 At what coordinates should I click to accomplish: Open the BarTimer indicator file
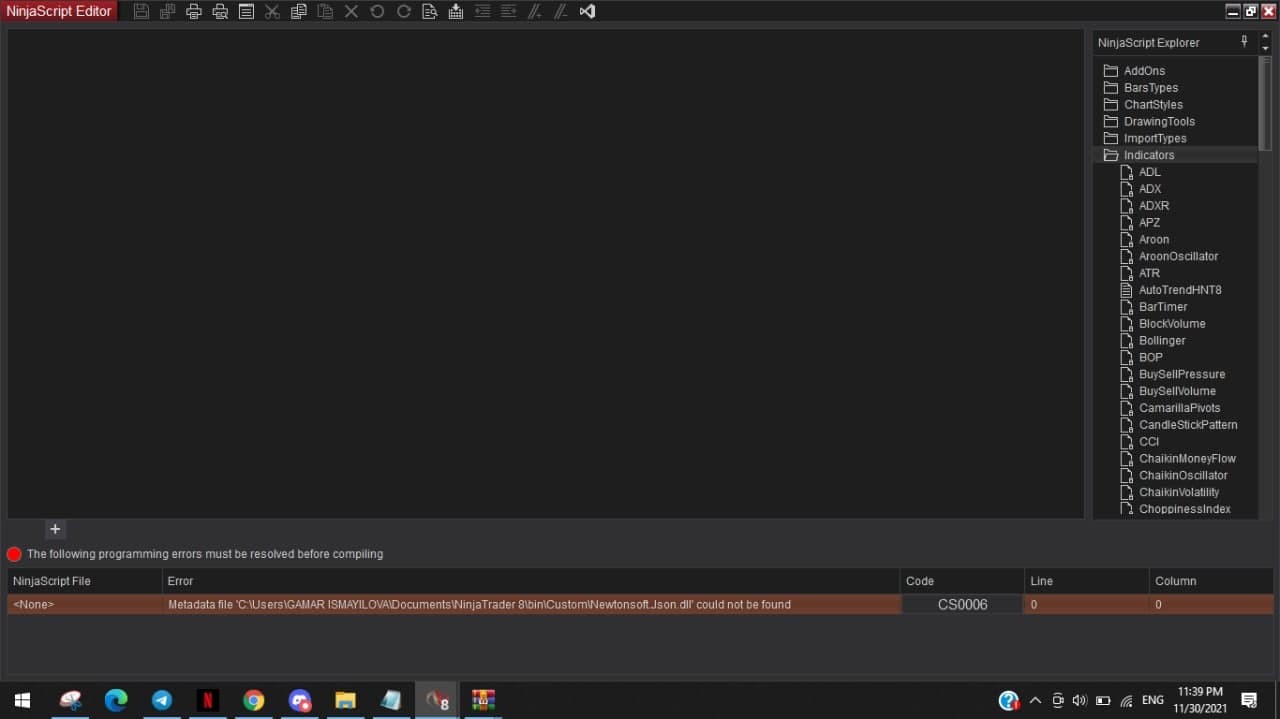pyautogui.click(x=1154, y=307)
